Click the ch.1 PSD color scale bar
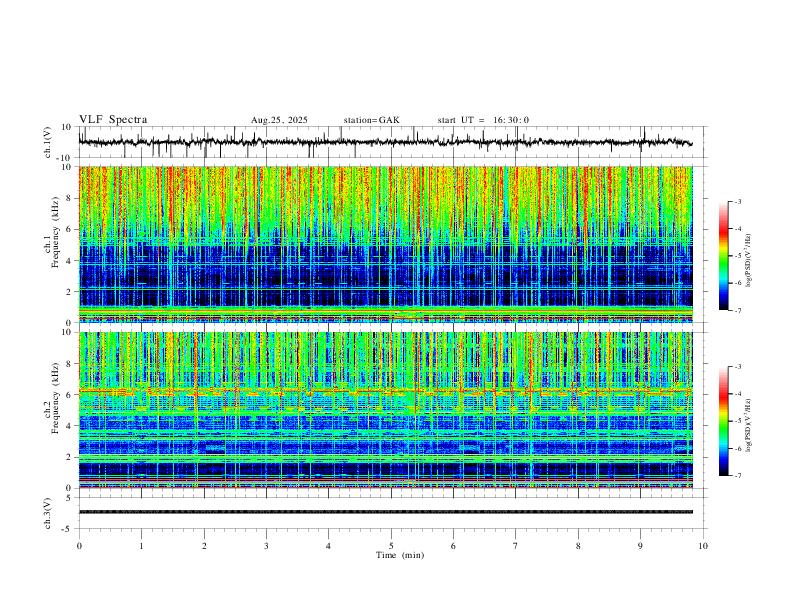The height and width of the screenshot is (612, 792). [724, 256]
